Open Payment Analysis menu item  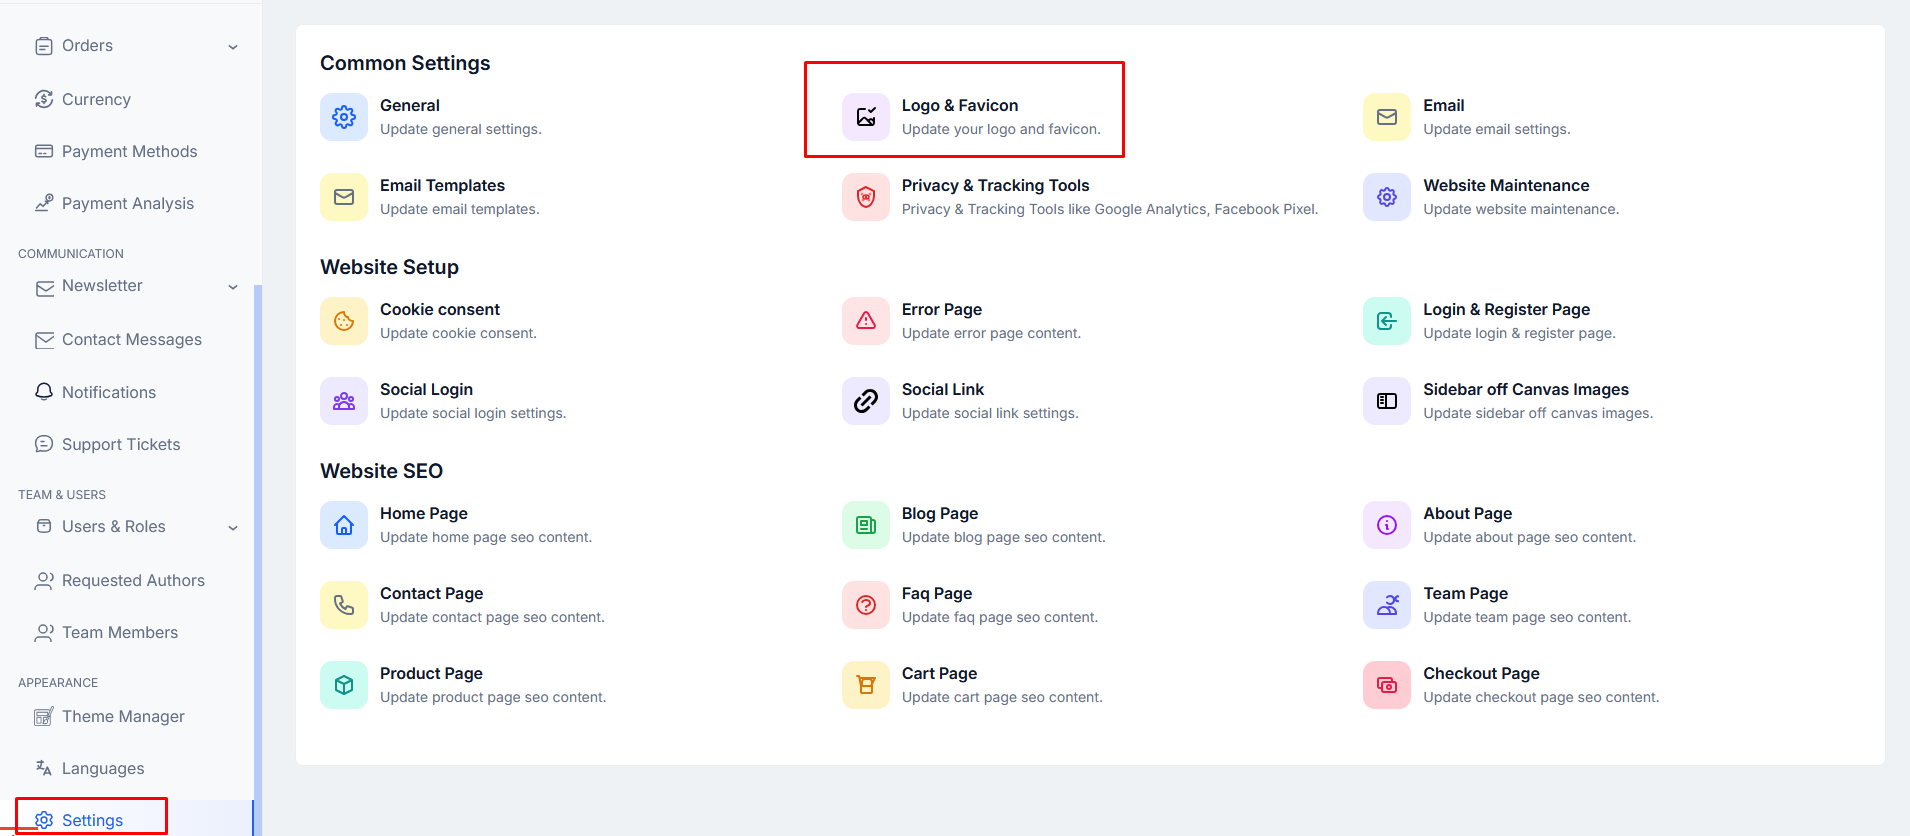(x=127, y=203)
